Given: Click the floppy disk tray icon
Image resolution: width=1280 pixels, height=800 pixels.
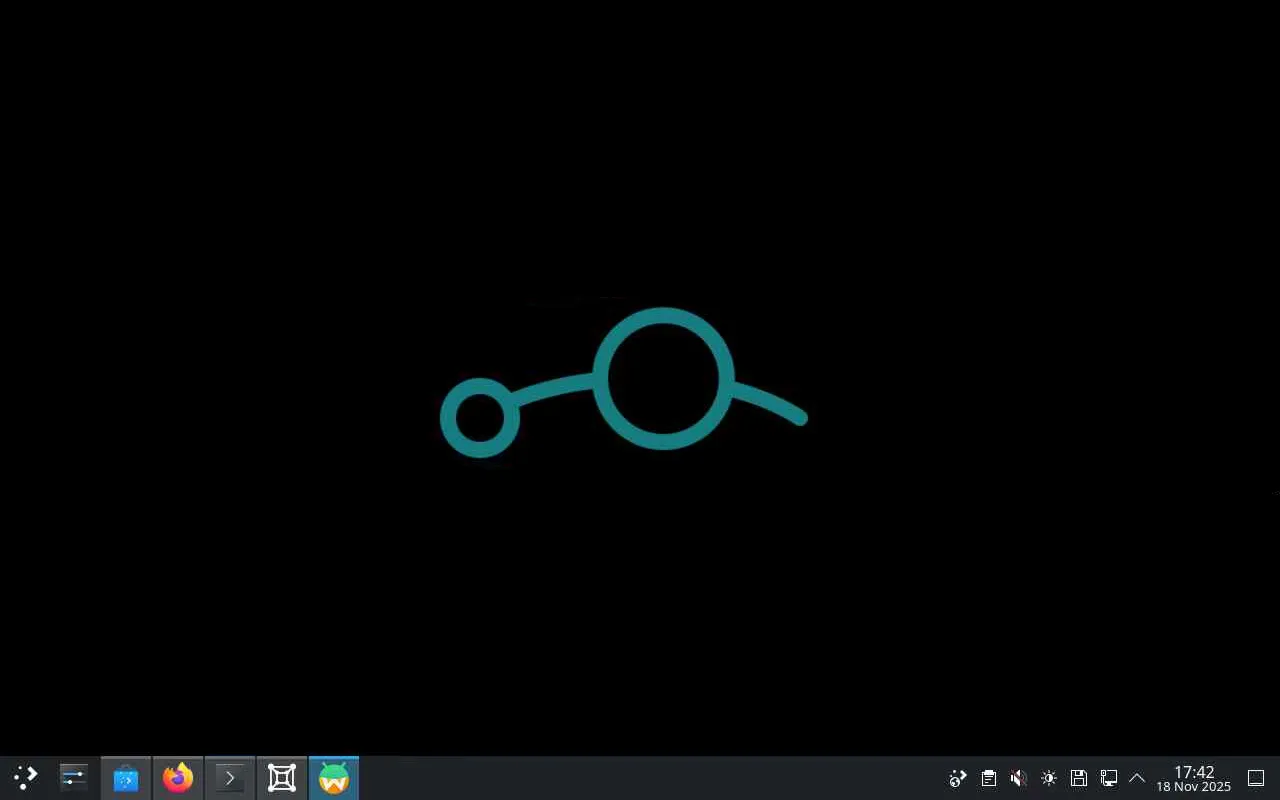Looking at the screenshot, I should [x=1078, y=778].
